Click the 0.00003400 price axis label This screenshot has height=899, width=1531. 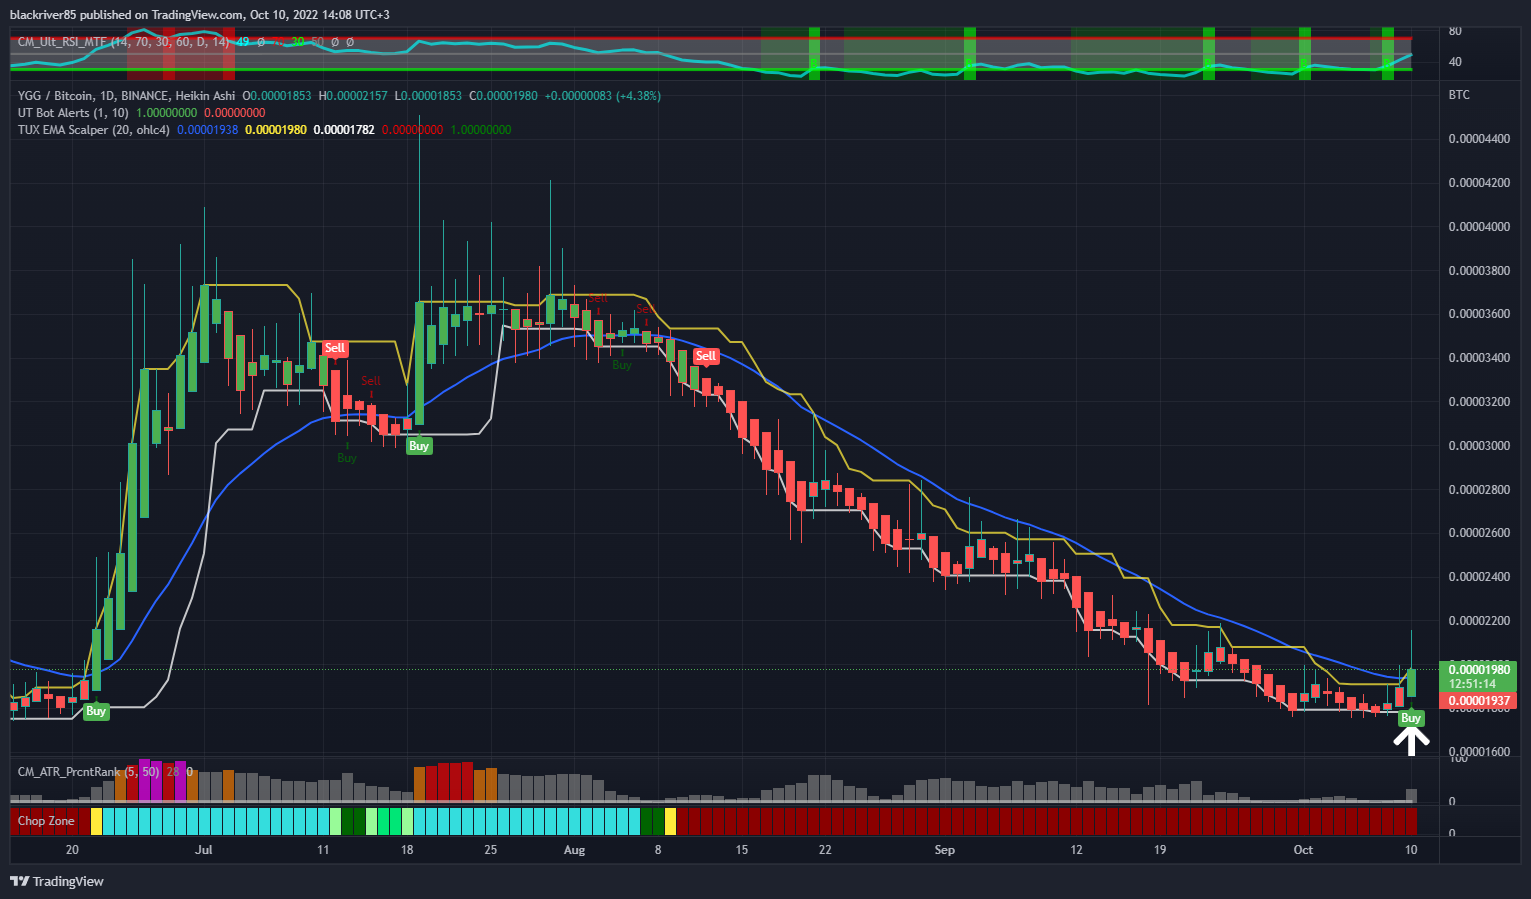tap(1479, 358)
